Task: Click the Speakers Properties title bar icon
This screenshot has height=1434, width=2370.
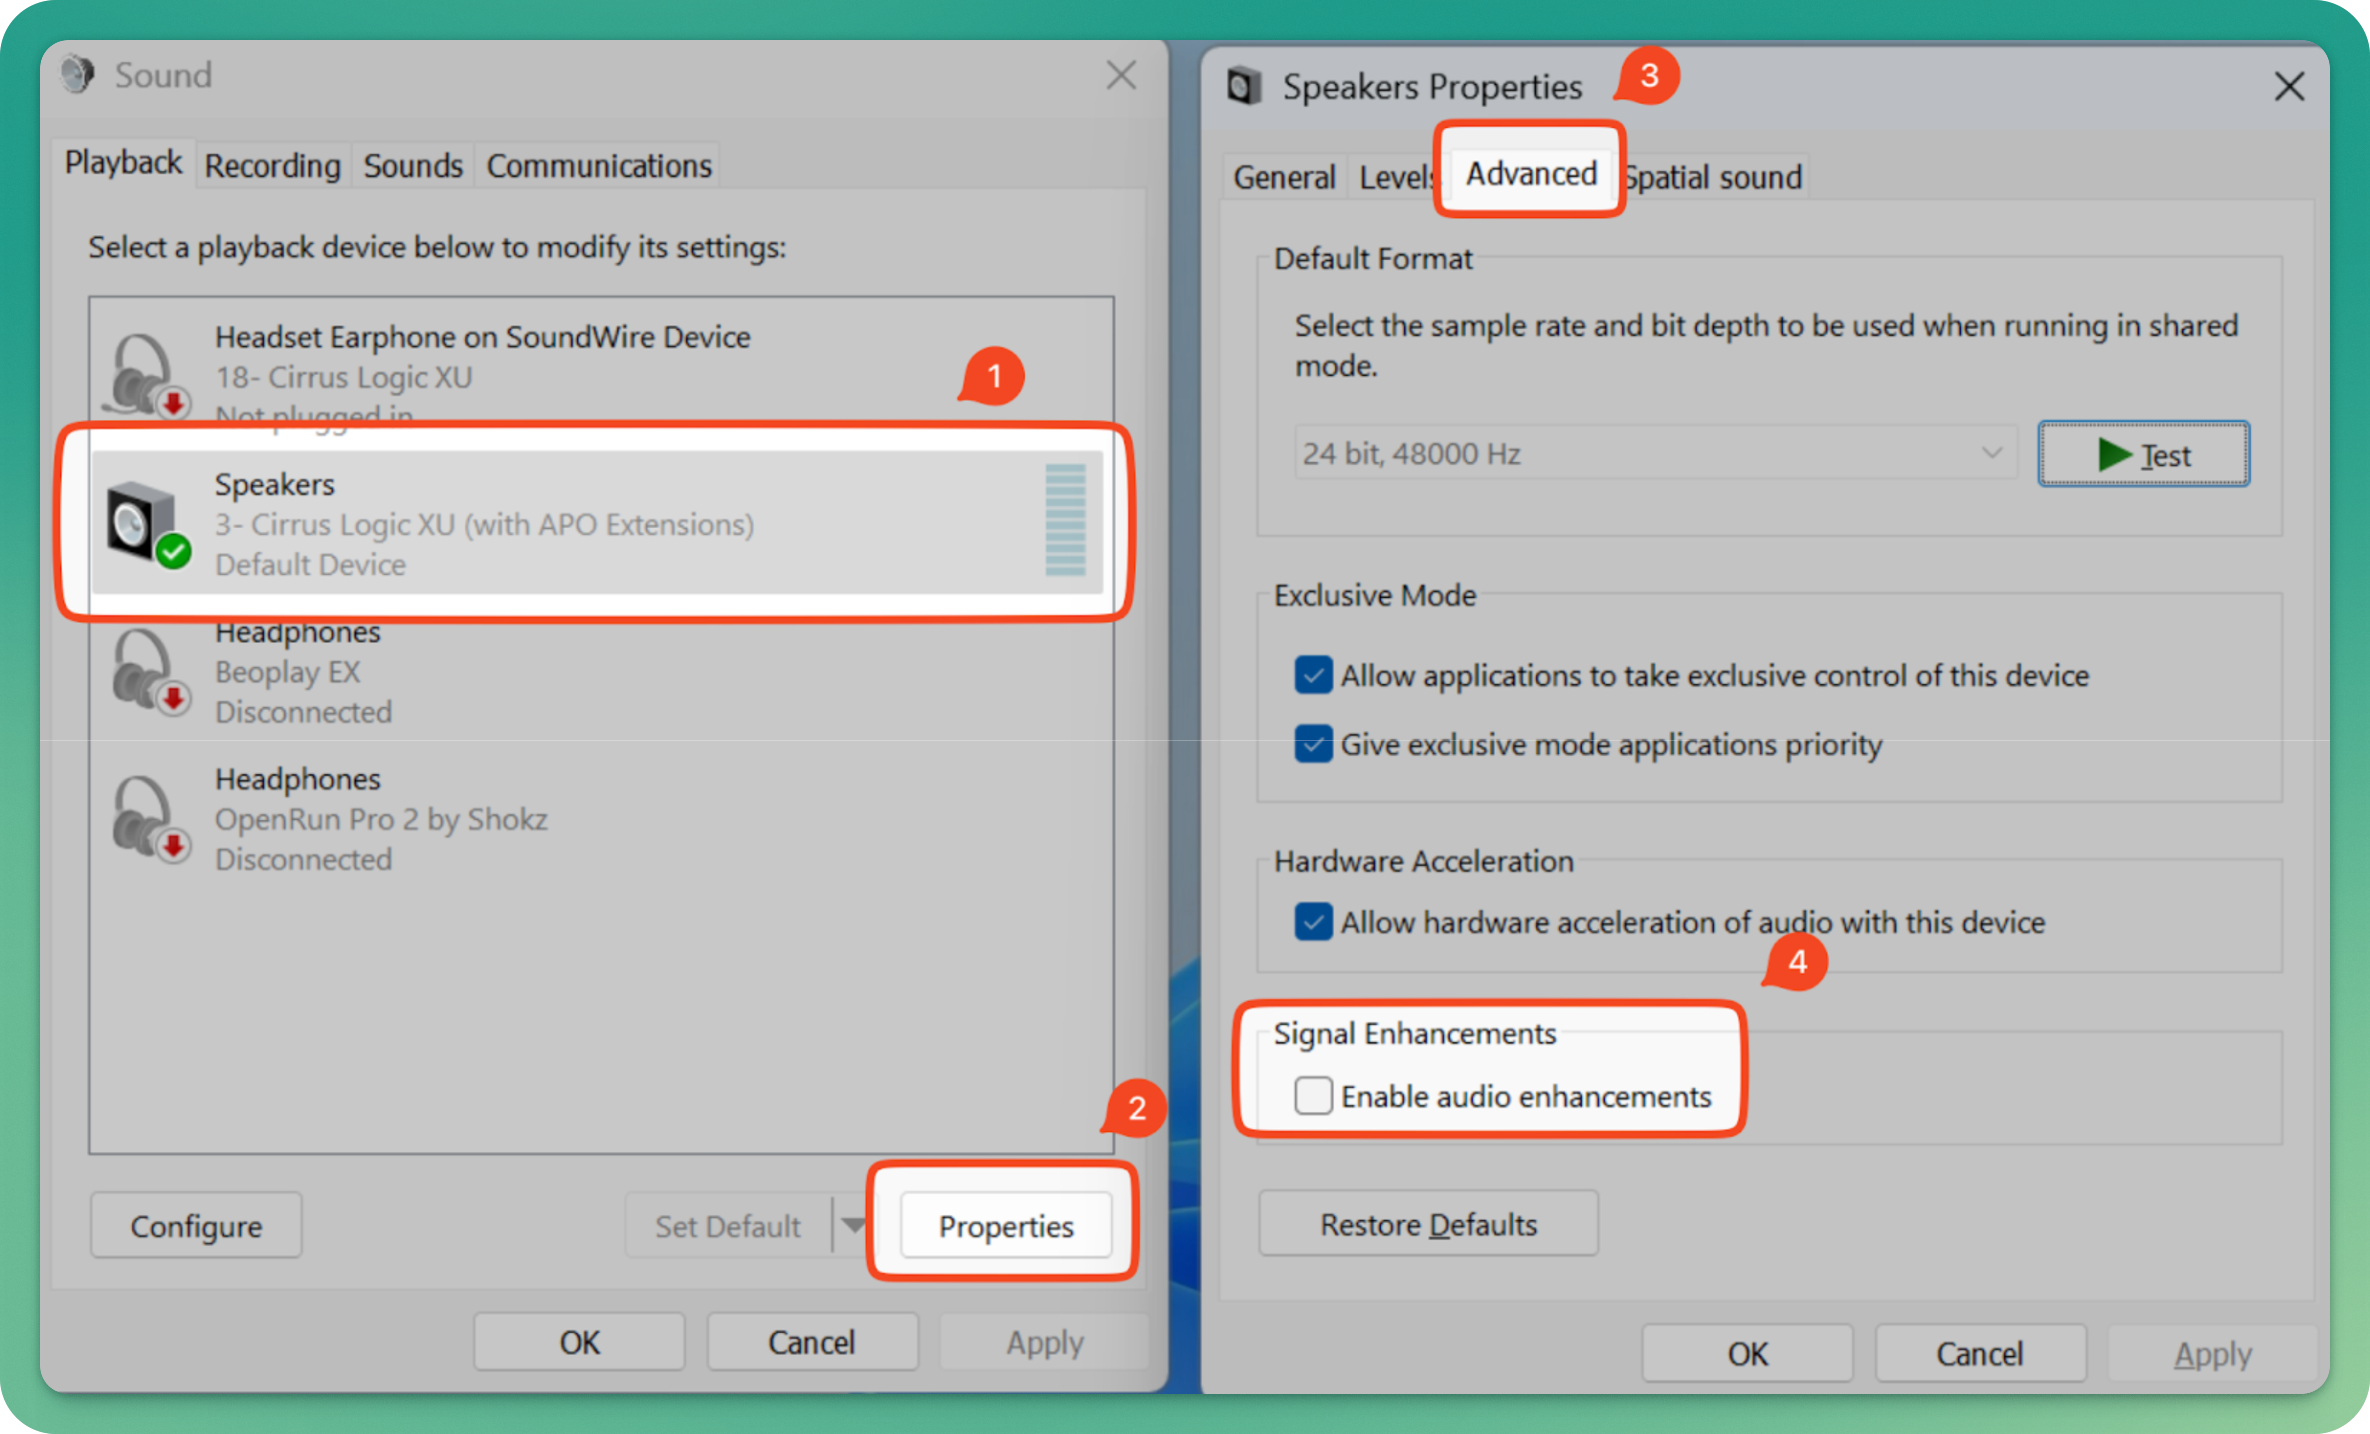Action: pos(1244,87)
